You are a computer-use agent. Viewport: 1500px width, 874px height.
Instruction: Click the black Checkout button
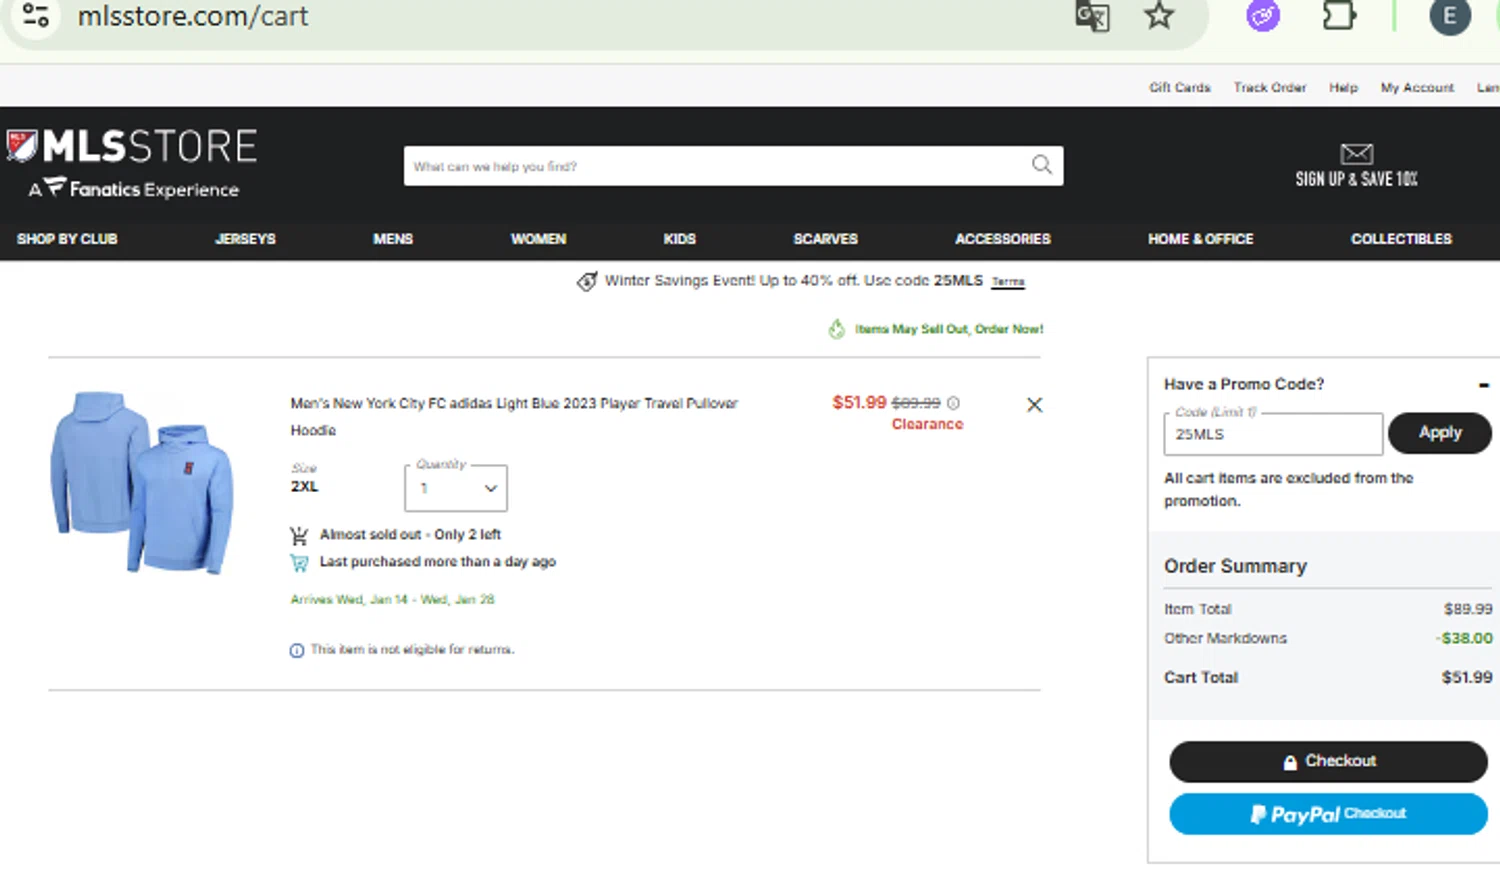coord(1328,762)
